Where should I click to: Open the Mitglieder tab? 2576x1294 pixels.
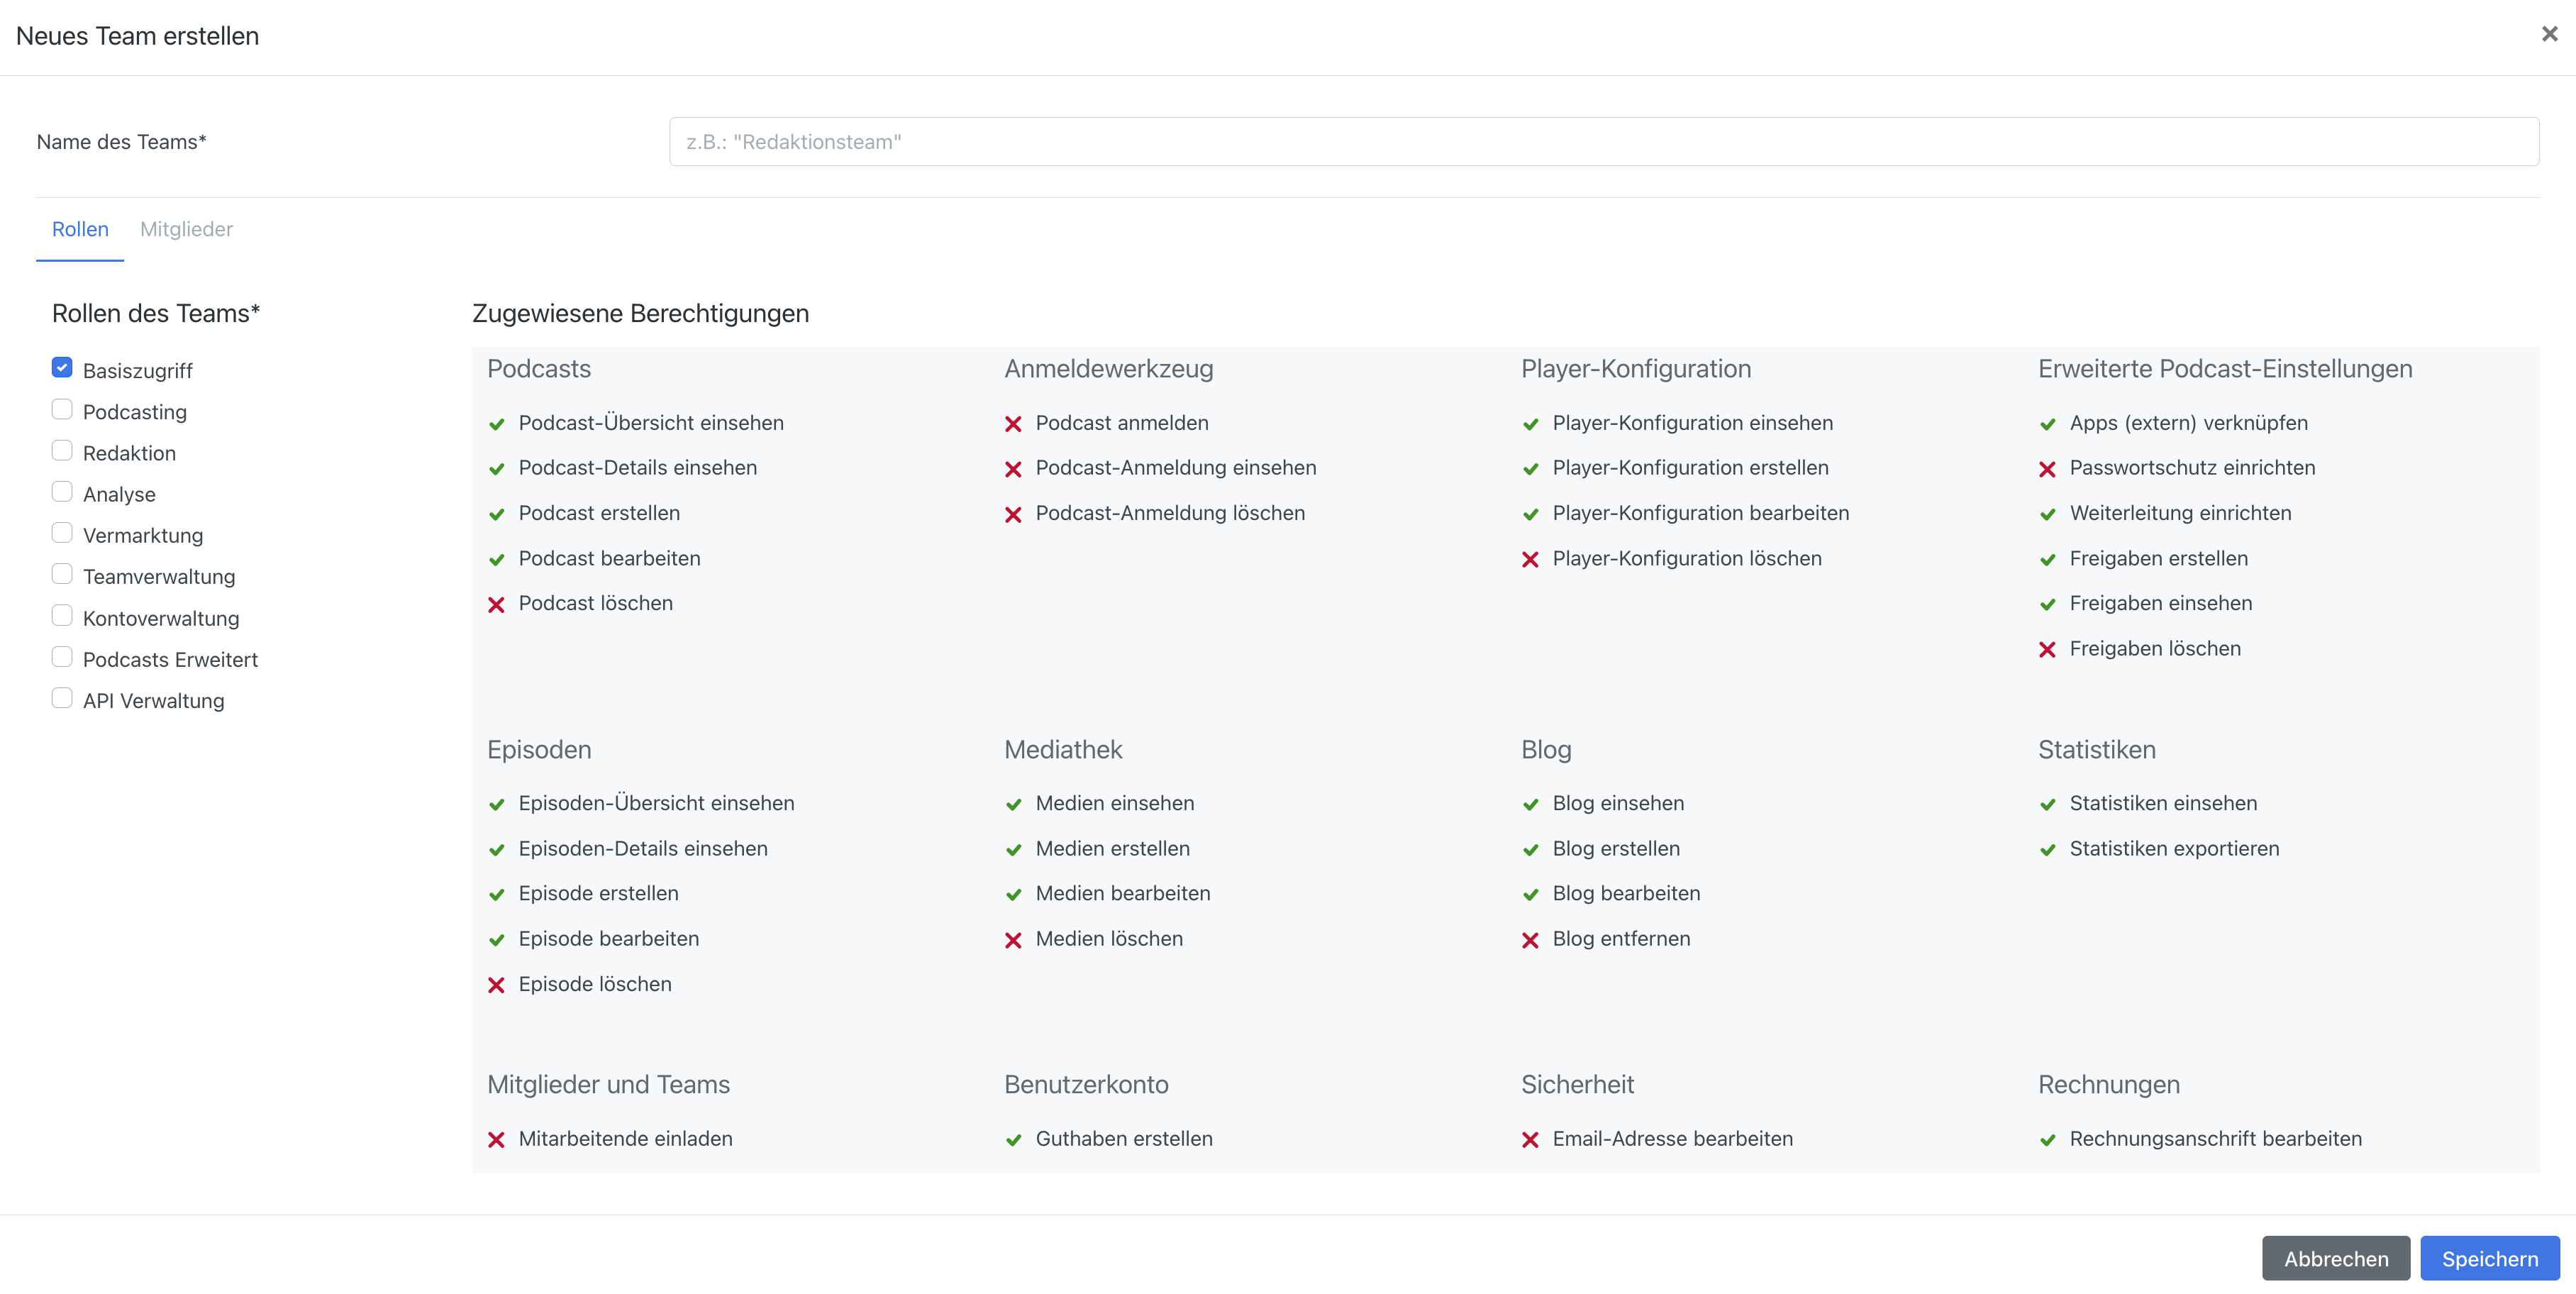186,229
